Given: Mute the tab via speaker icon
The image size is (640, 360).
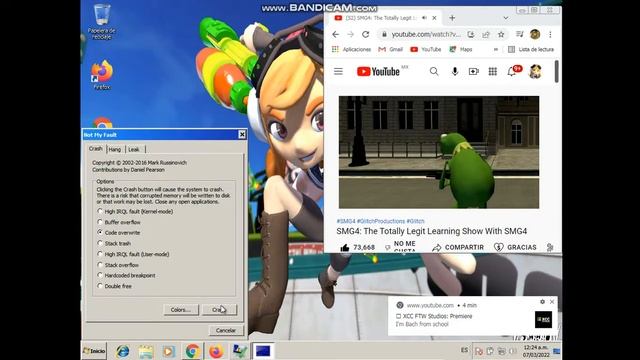Looking at the screenshot, I should coord(424,18).
